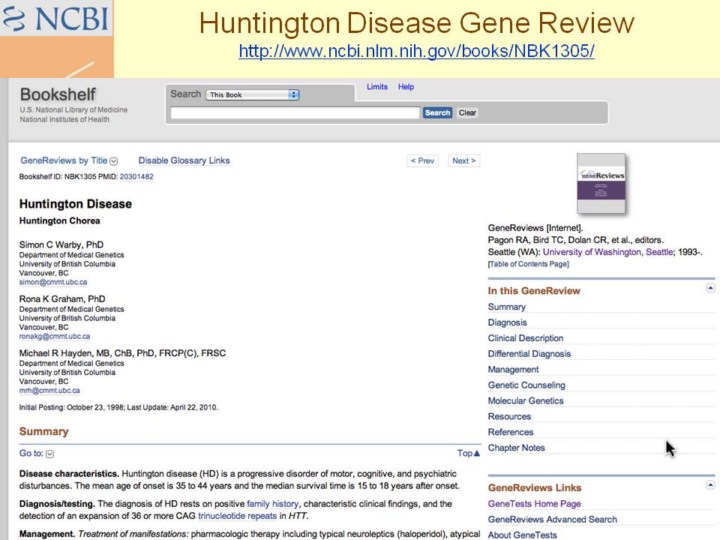Toggle Disable Glossary Links

(x=184, y=161)
